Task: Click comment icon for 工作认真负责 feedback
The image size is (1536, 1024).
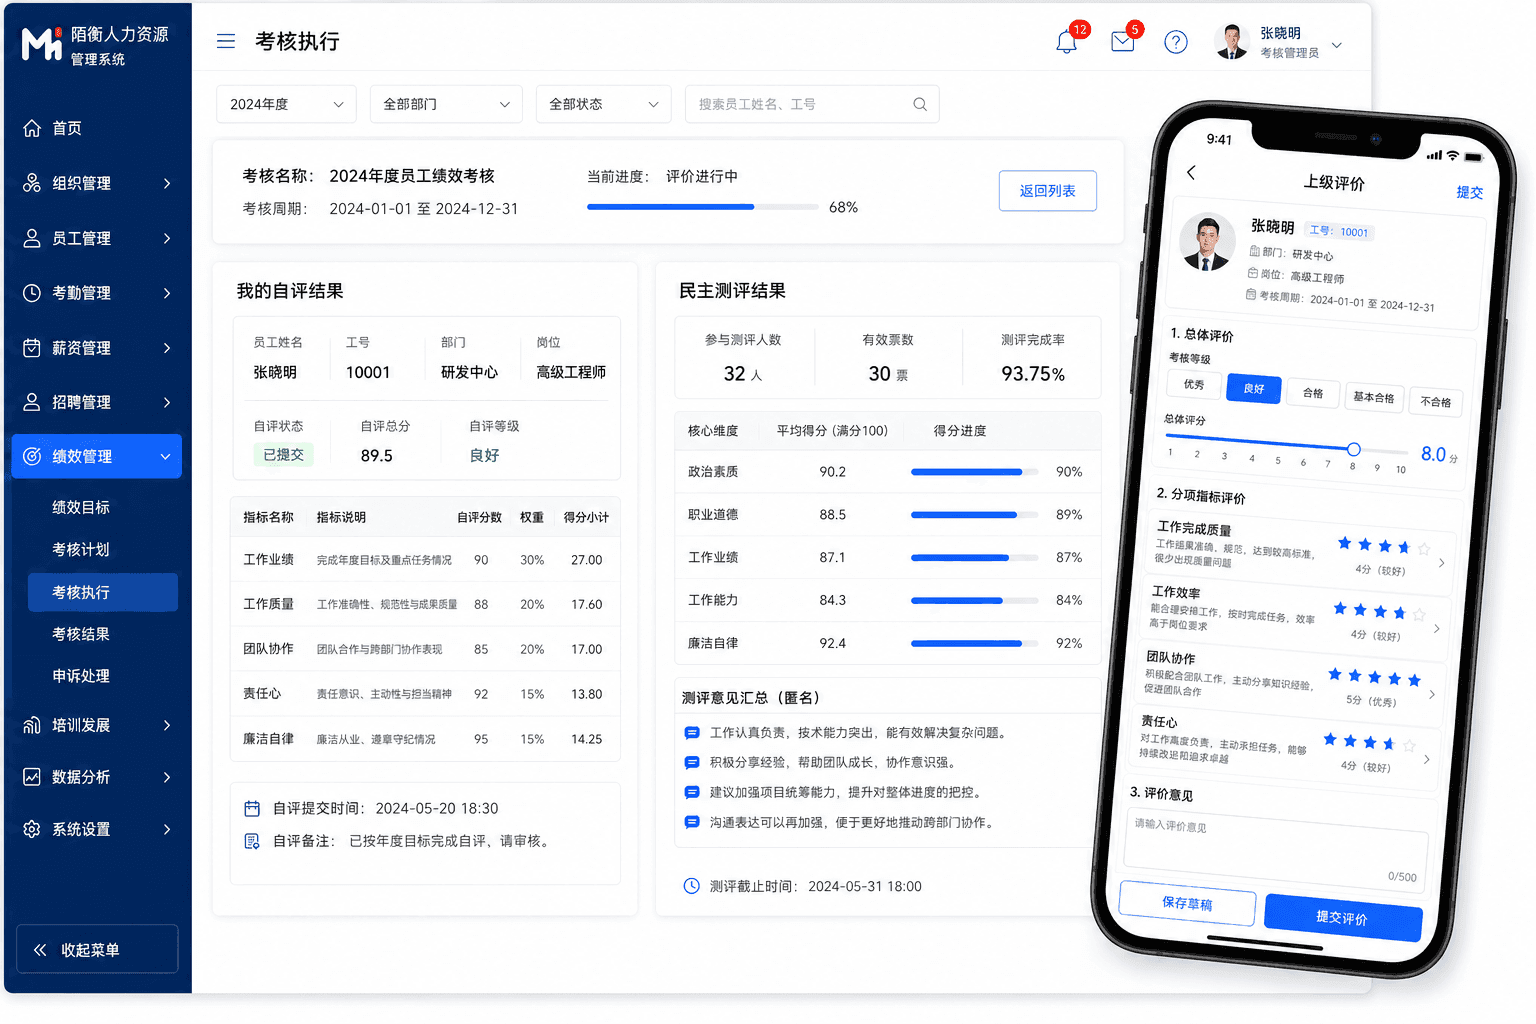Action: click(691, 733)
